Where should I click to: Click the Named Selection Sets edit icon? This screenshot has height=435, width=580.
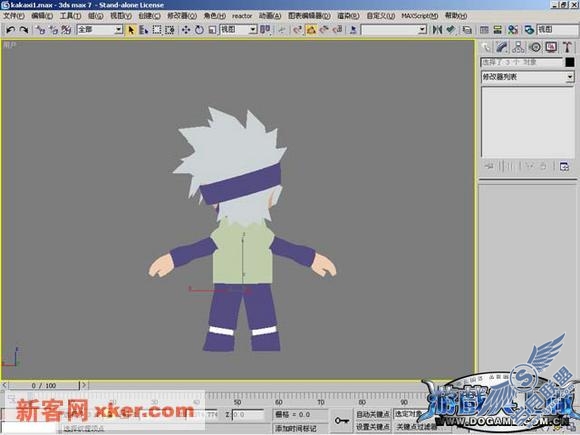[353, 30]
